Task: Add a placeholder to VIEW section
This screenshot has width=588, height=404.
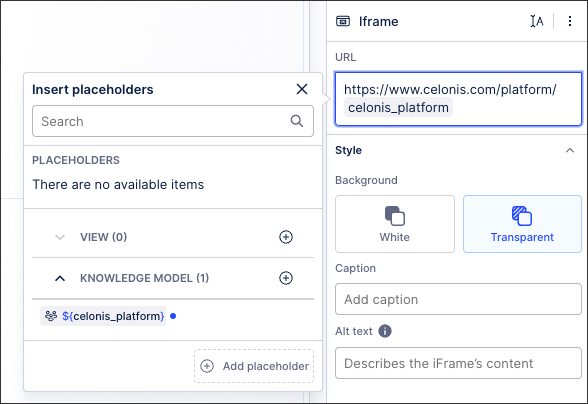Action: tap(286, 237)
